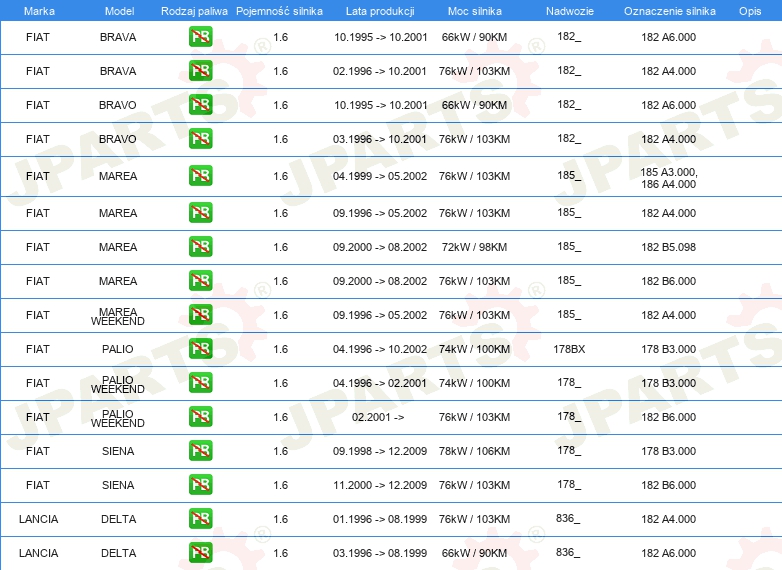Select the '04.1999 -> 05.2002' date range
Screen dimensions: 782x570
380,177
